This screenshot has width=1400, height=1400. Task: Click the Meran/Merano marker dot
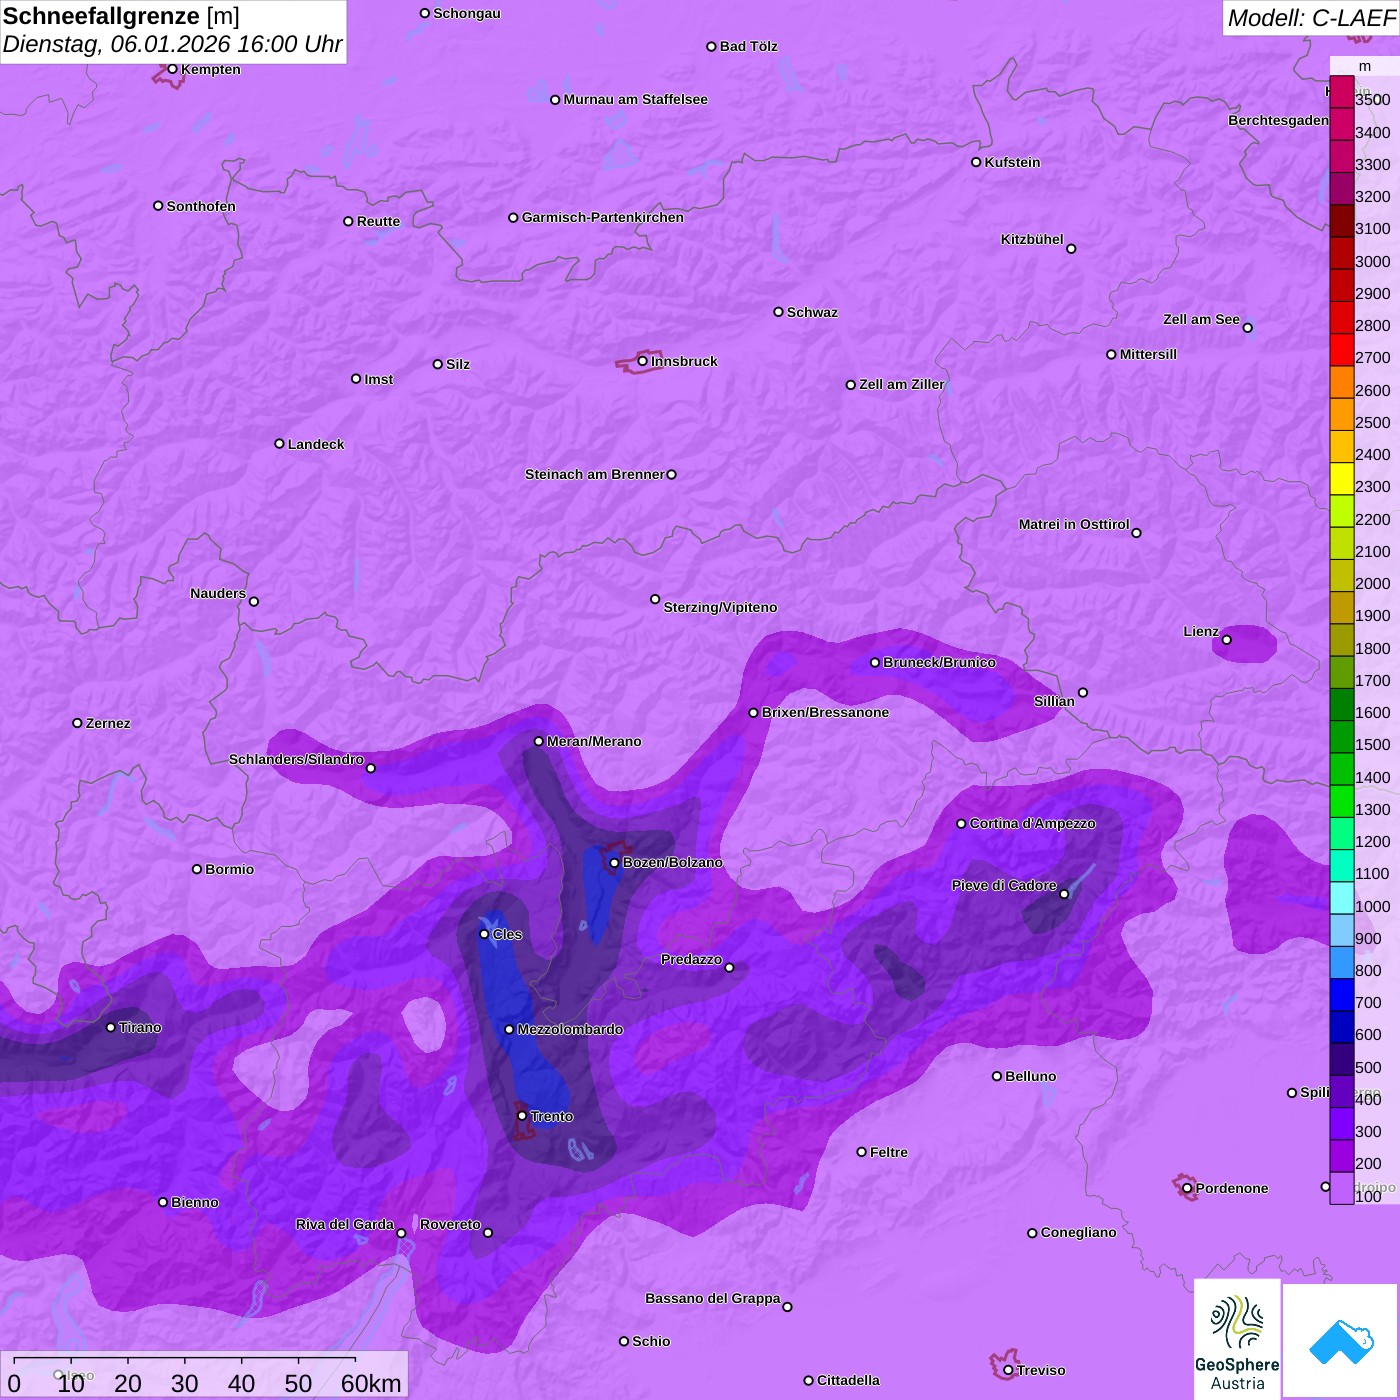click(539, 741)
